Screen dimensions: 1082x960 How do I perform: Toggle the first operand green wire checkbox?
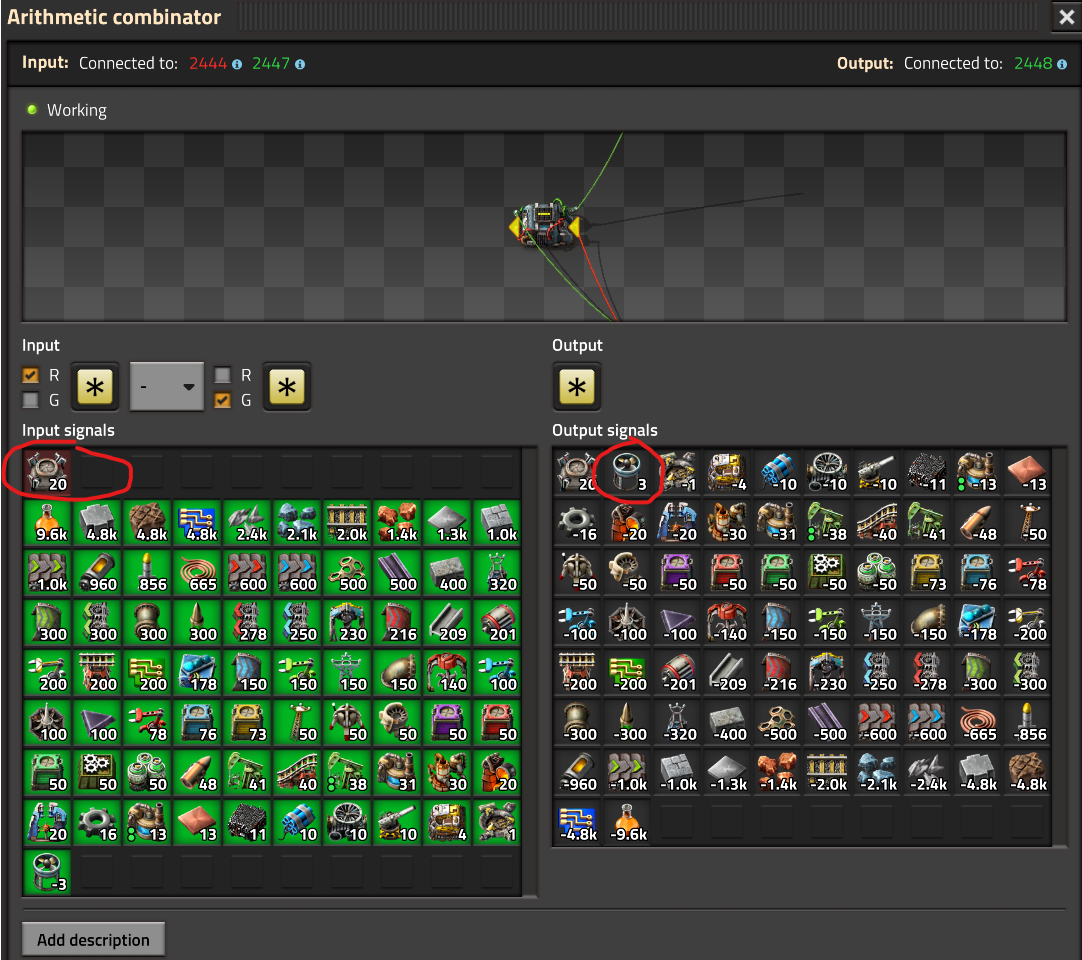point(30,400)
